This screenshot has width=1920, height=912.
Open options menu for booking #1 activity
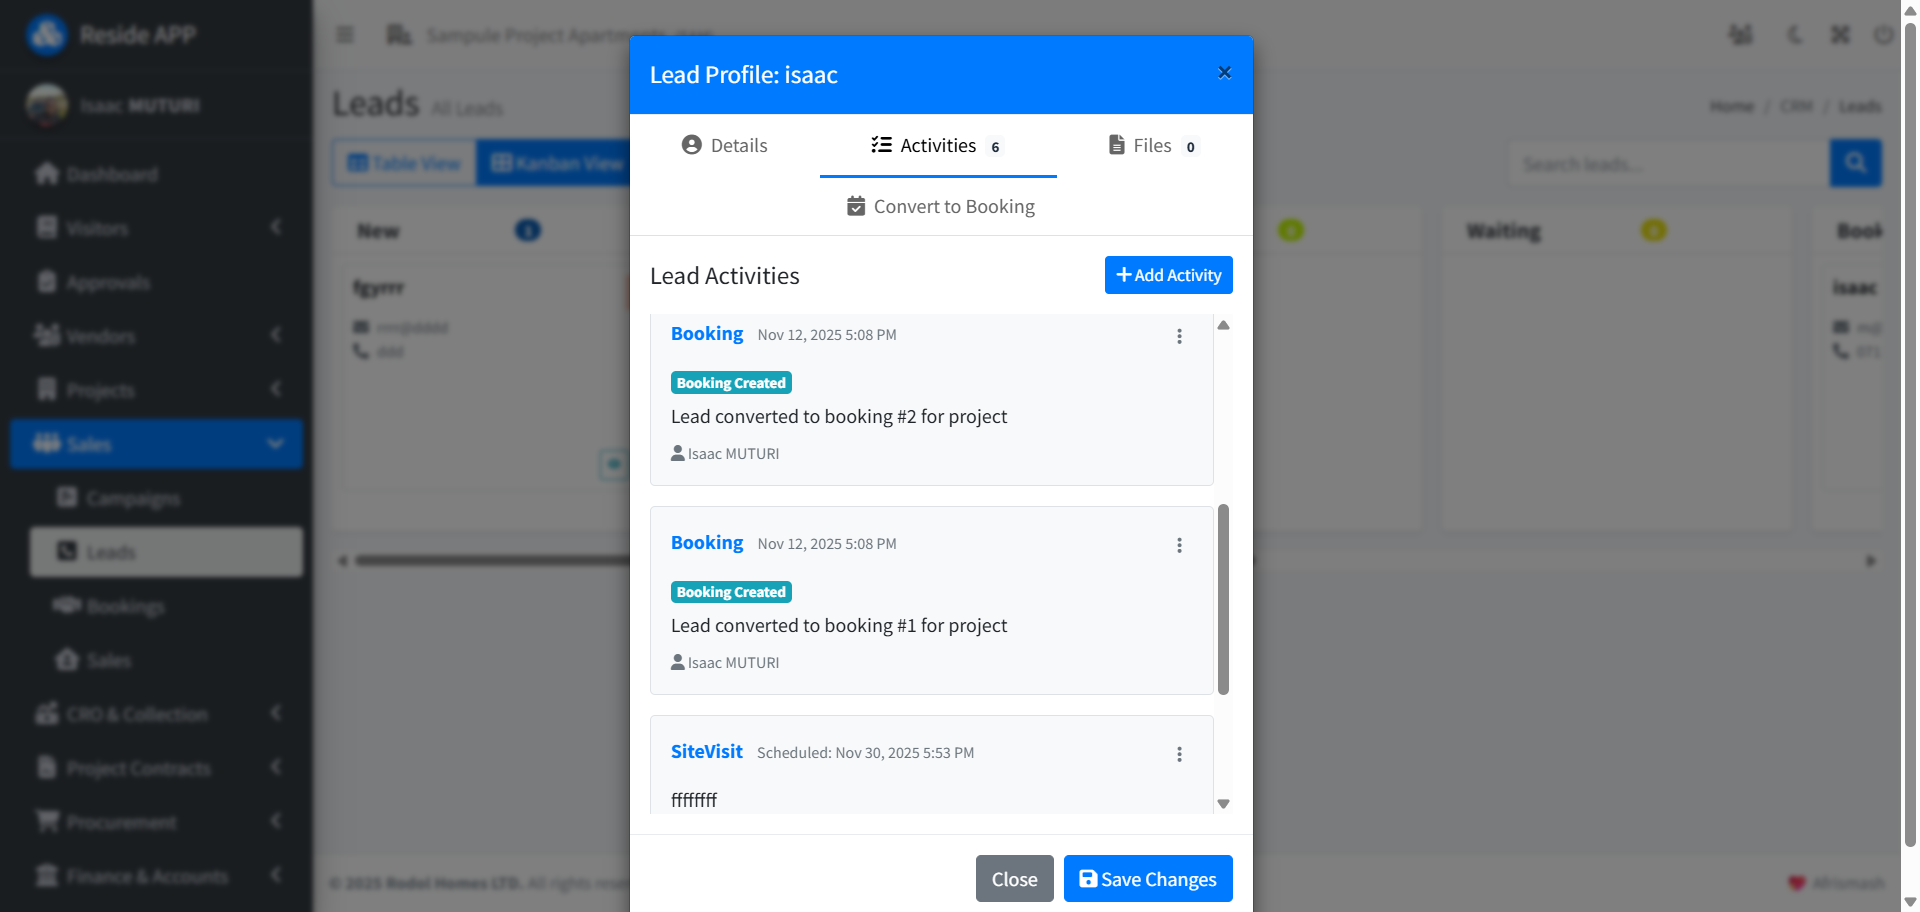pos(1179,546)
